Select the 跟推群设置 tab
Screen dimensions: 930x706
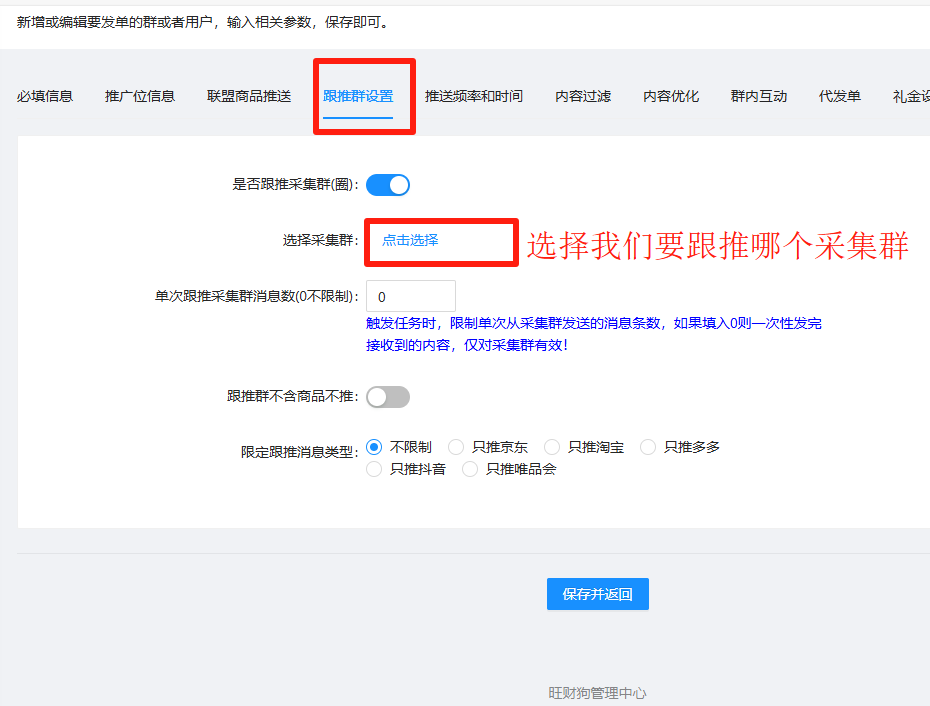(x=358, y=96)
